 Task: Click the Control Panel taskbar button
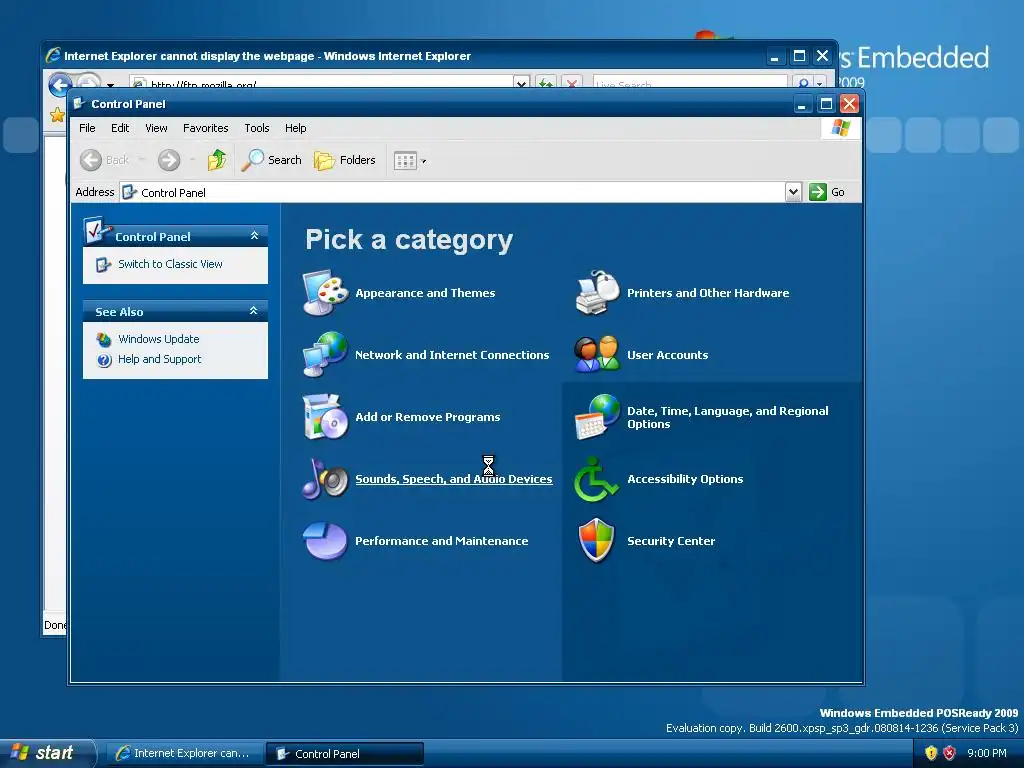coord(344,754)
